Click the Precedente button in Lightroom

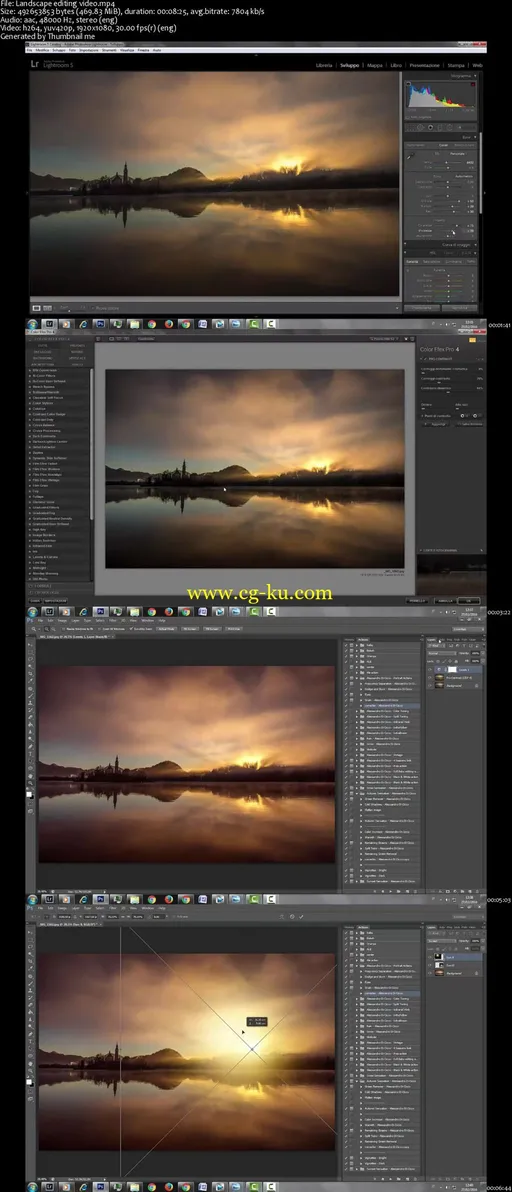(x=422, y=308)
